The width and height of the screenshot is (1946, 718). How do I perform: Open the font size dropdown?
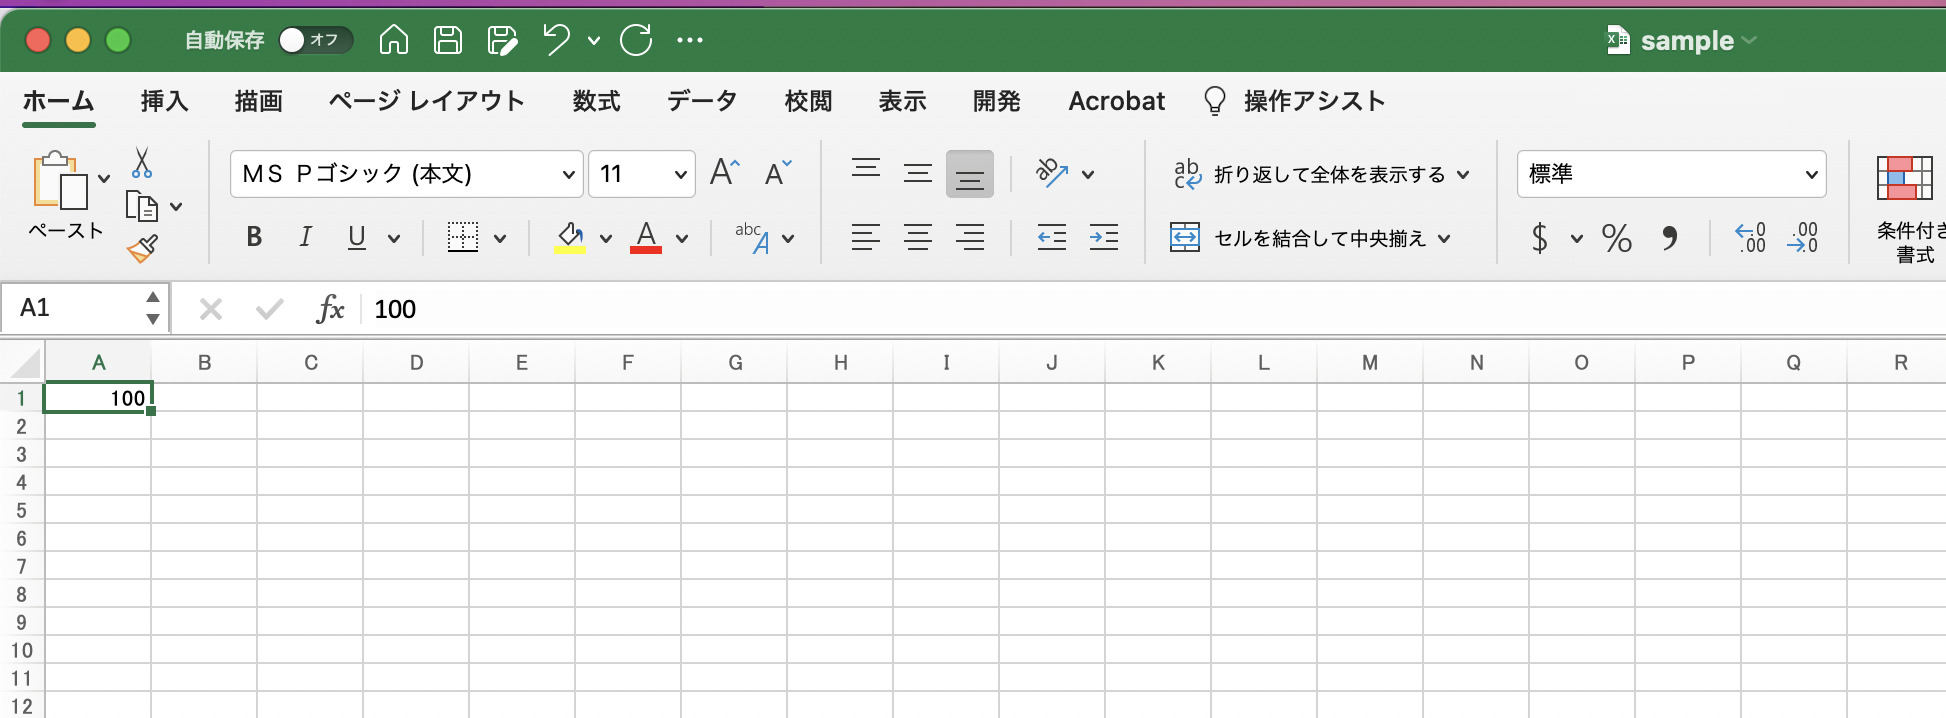click(x=680, y=175)
